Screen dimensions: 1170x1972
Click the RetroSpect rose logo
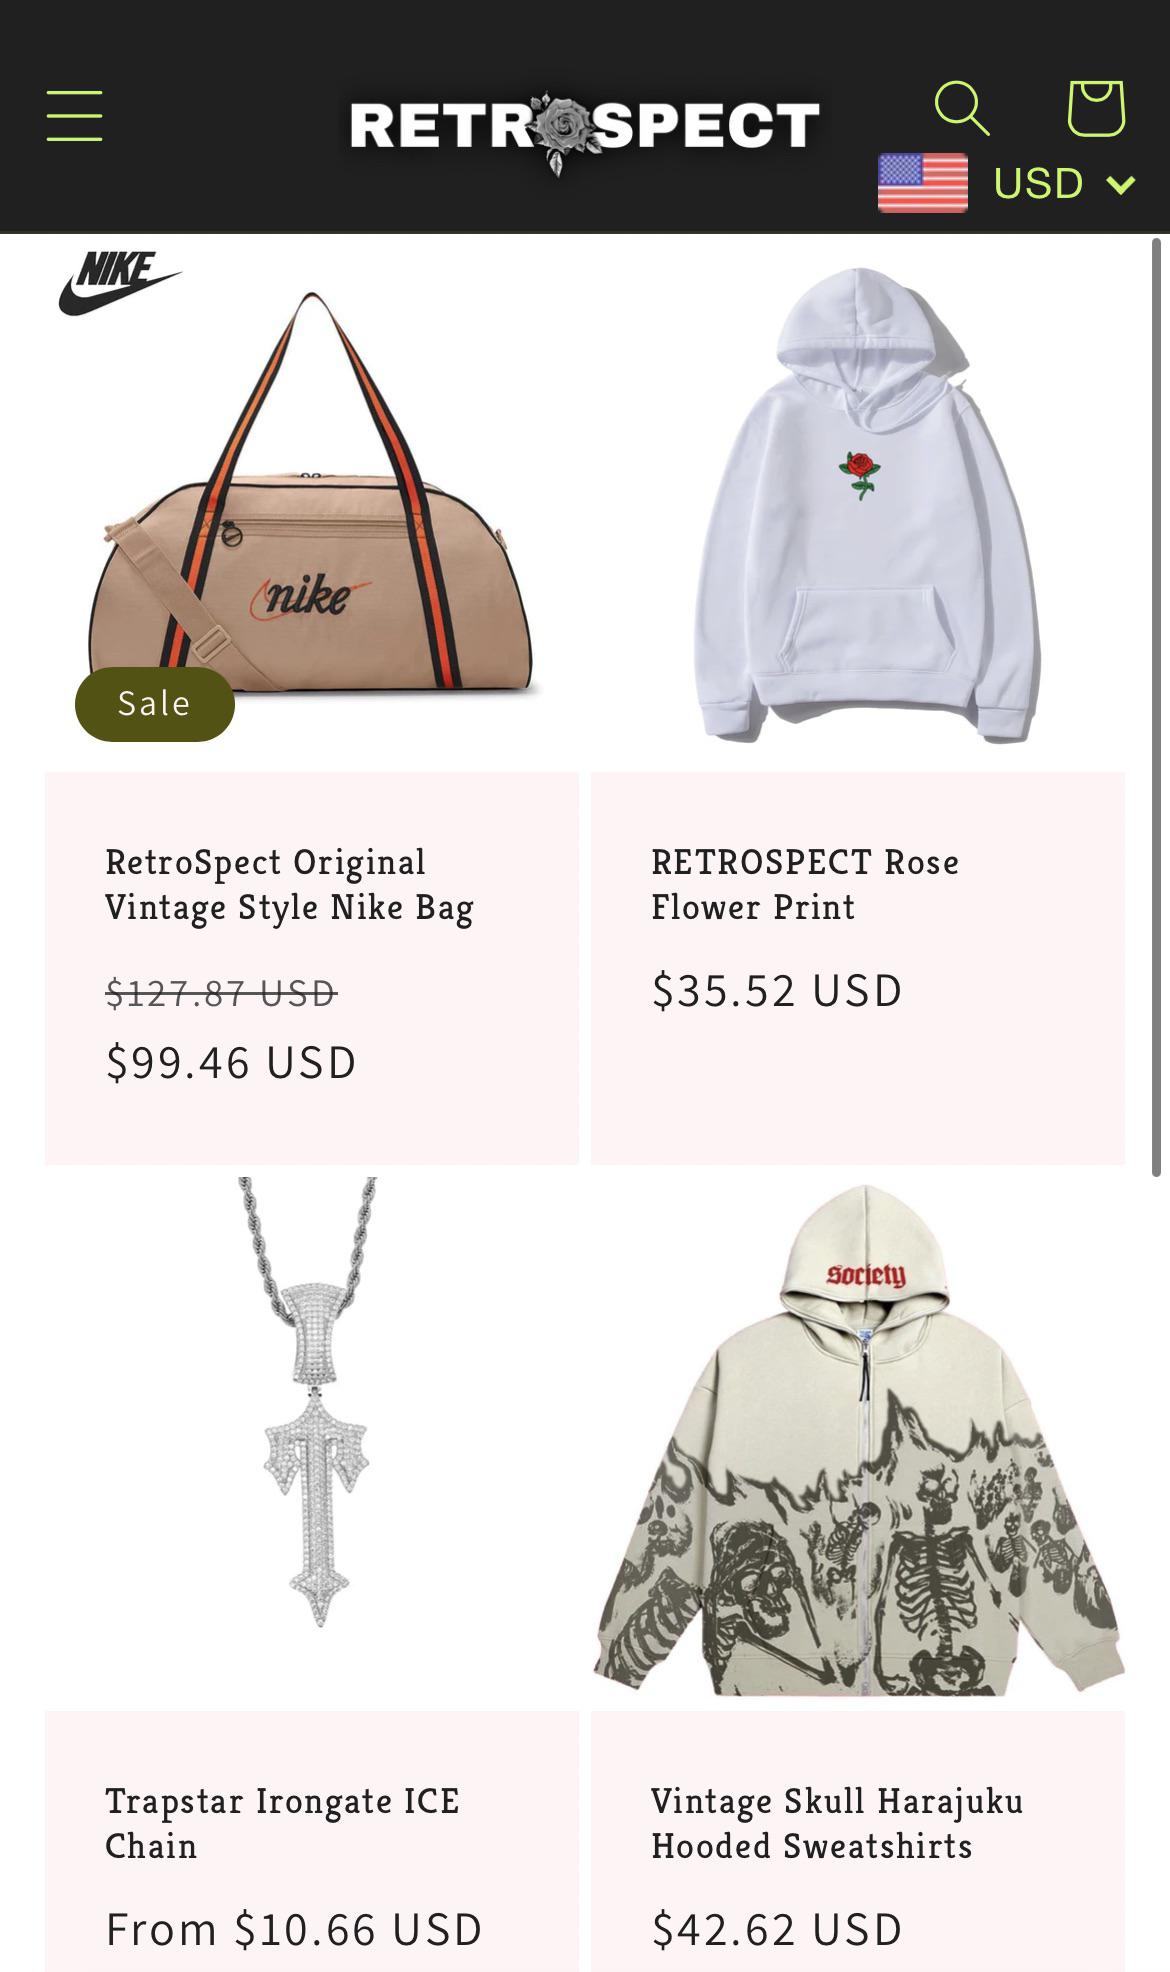click(584, 130)
